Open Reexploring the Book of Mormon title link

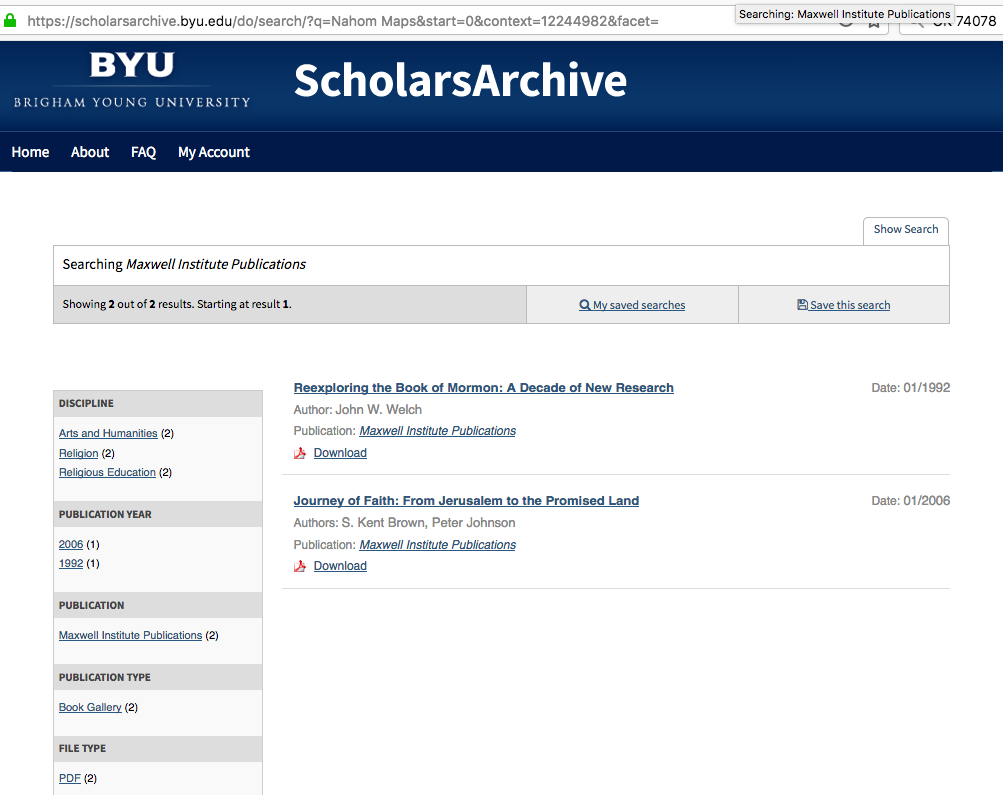(x=483, y=388)
